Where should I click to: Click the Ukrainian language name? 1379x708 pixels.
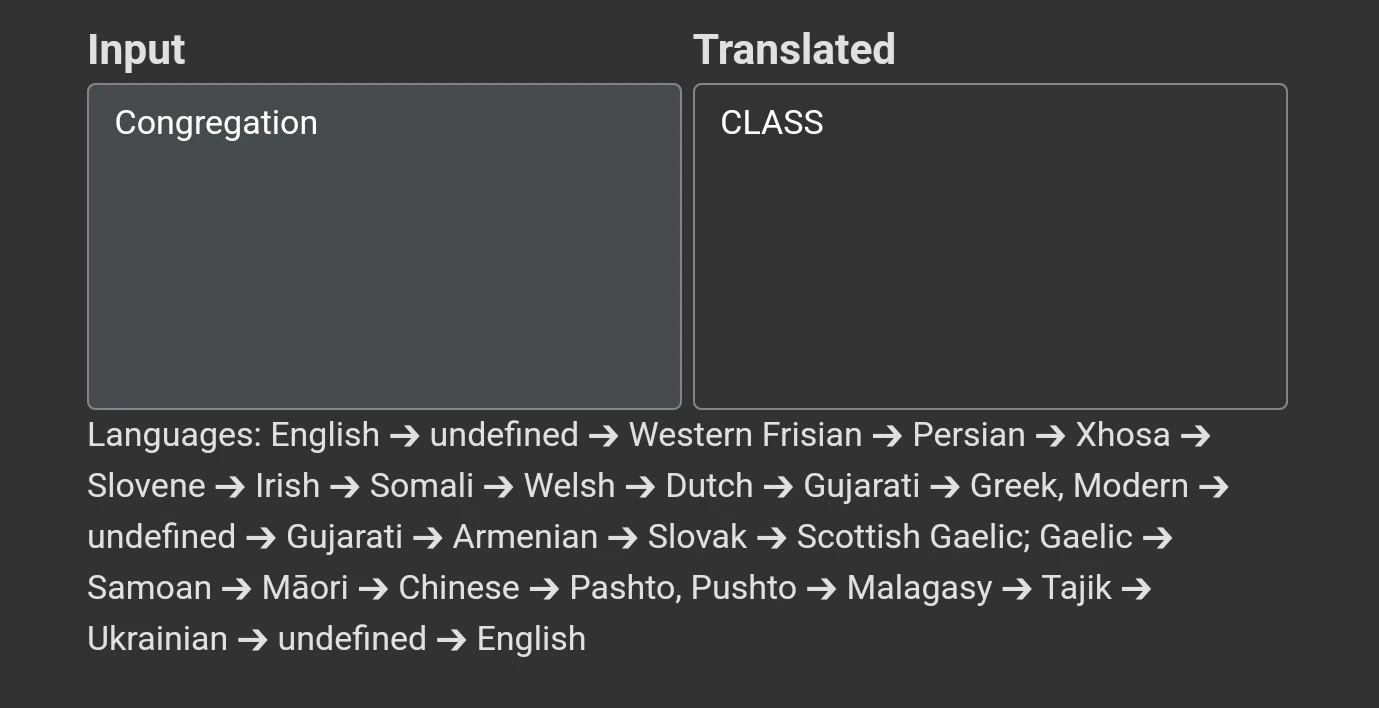click(156, 638)
